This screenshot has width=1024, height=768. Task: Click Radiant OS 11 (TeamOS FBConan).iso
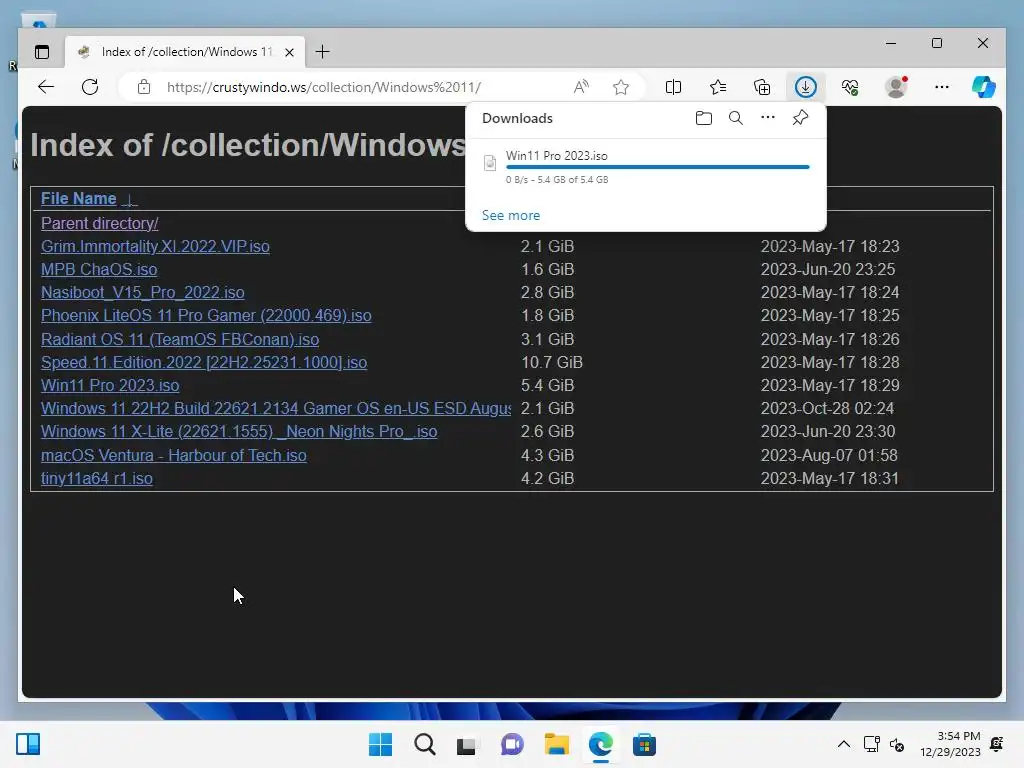pyautogui.click(x=180, y=340)
